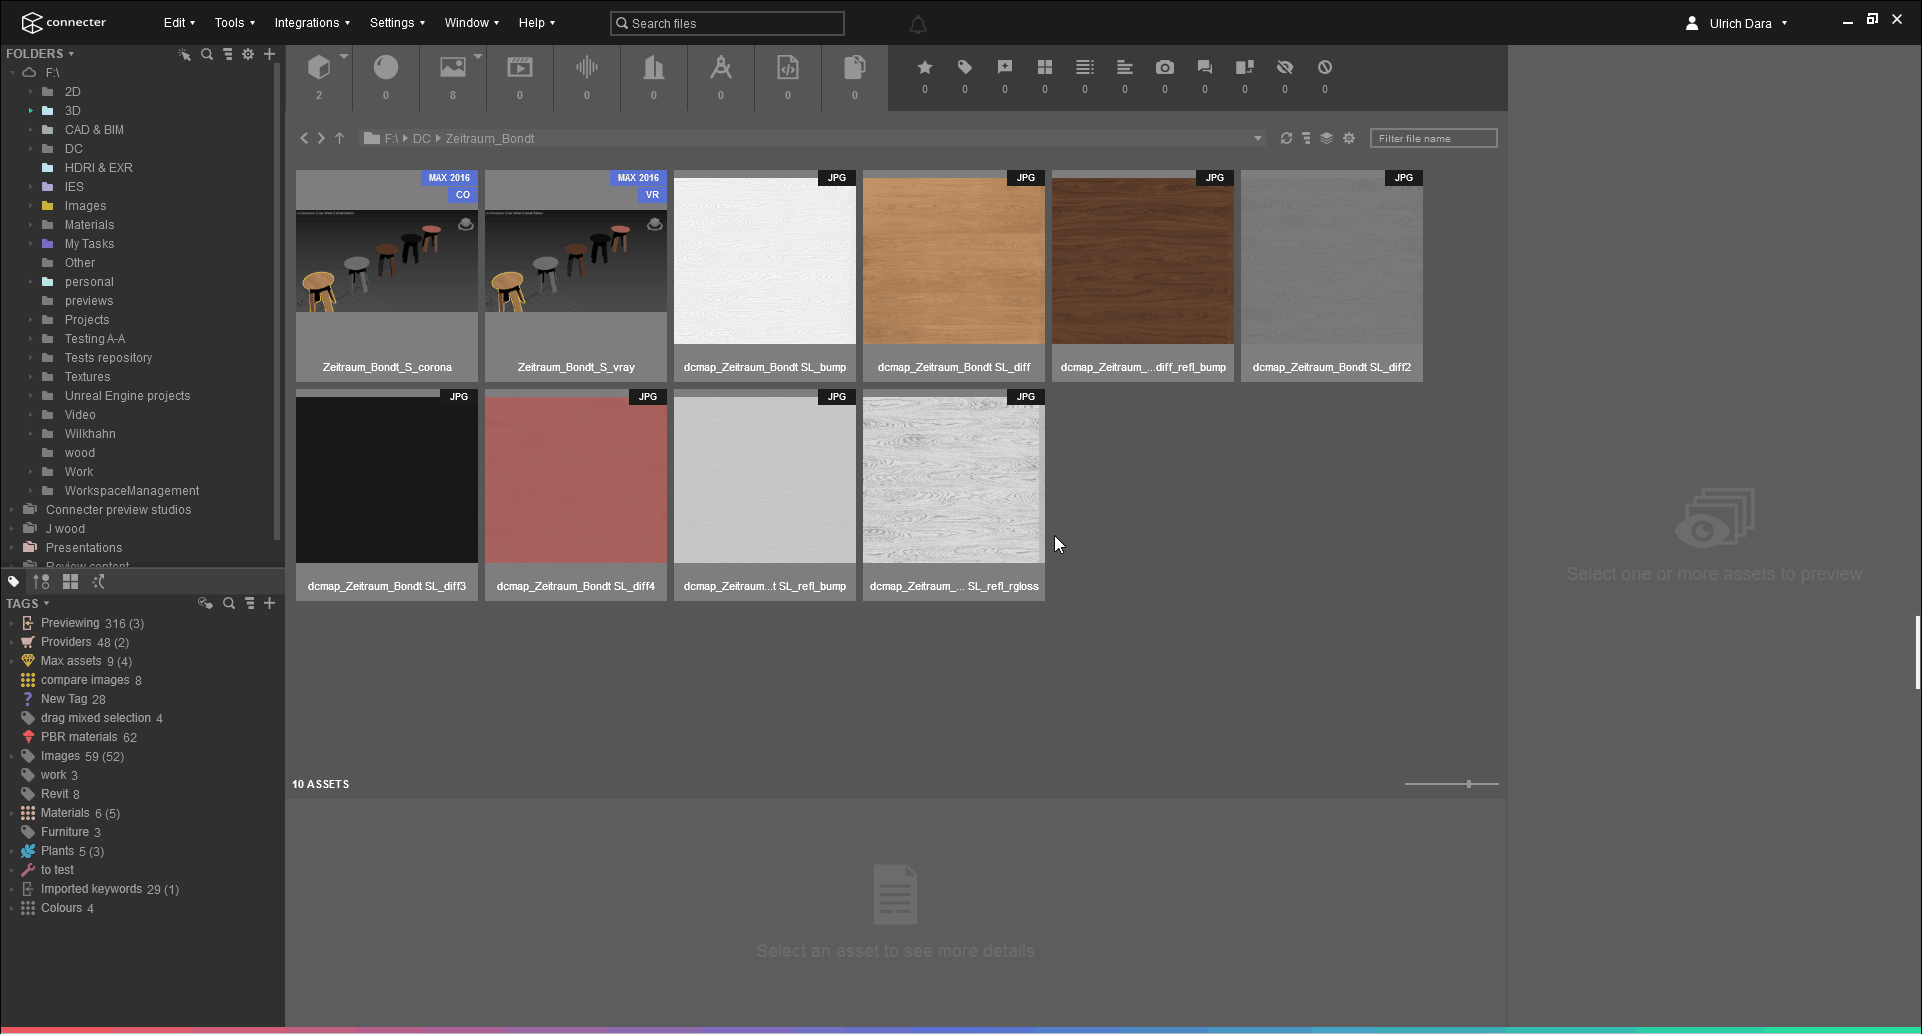Expand the Materials tag group
This screenshot has height=1034, width=1922.
pyautogui.click(x=12, y=813)
